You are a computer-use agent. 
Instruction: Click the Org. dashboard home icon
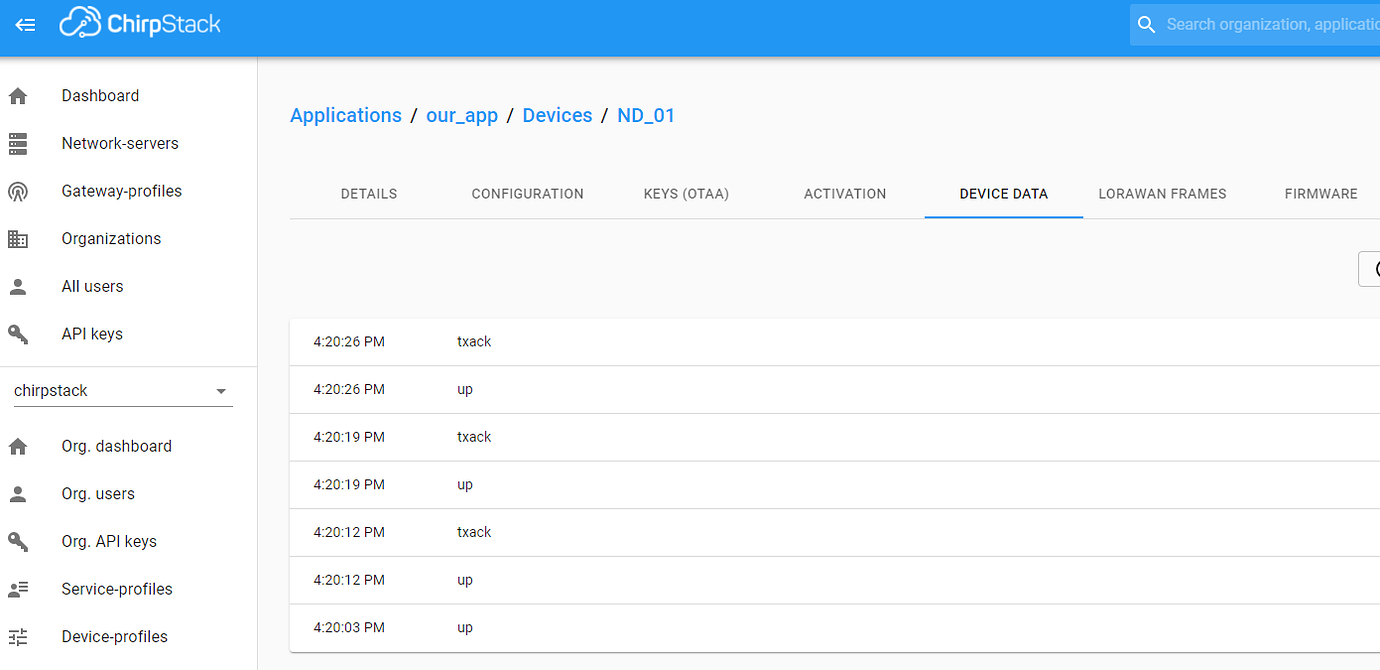18,447
